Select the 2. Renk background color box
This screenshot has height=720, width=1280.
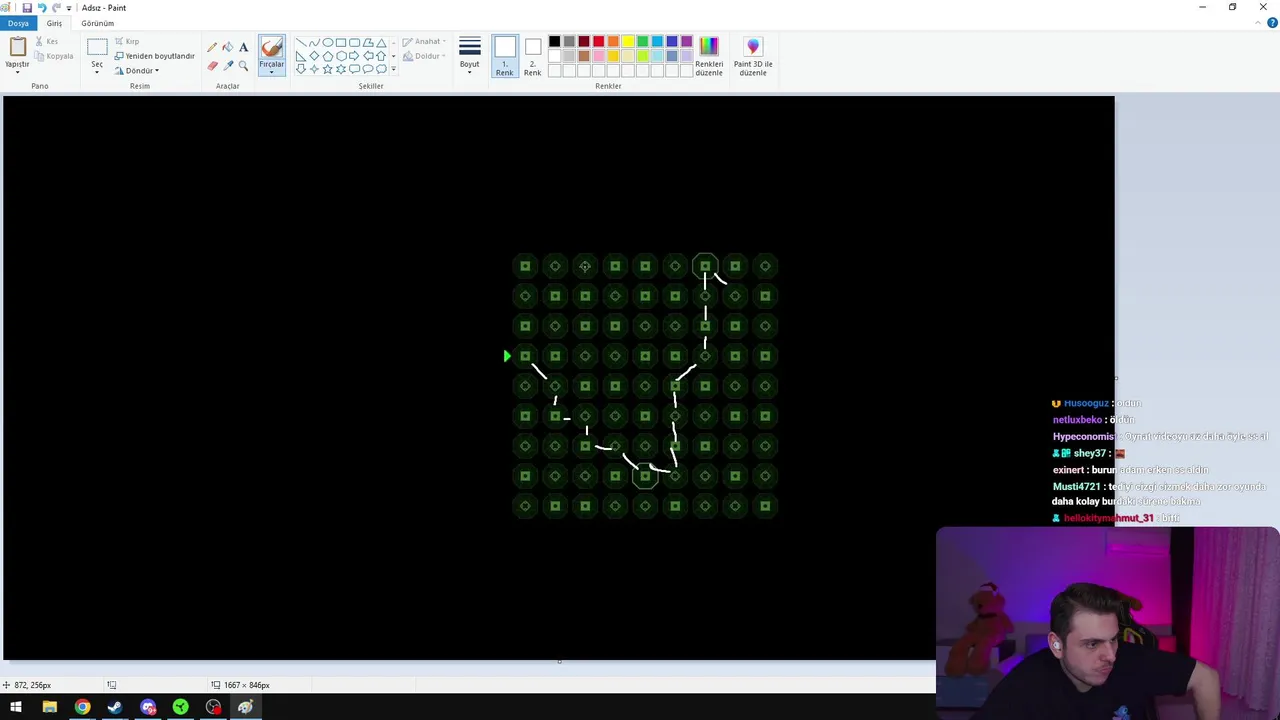coord(533,57)
